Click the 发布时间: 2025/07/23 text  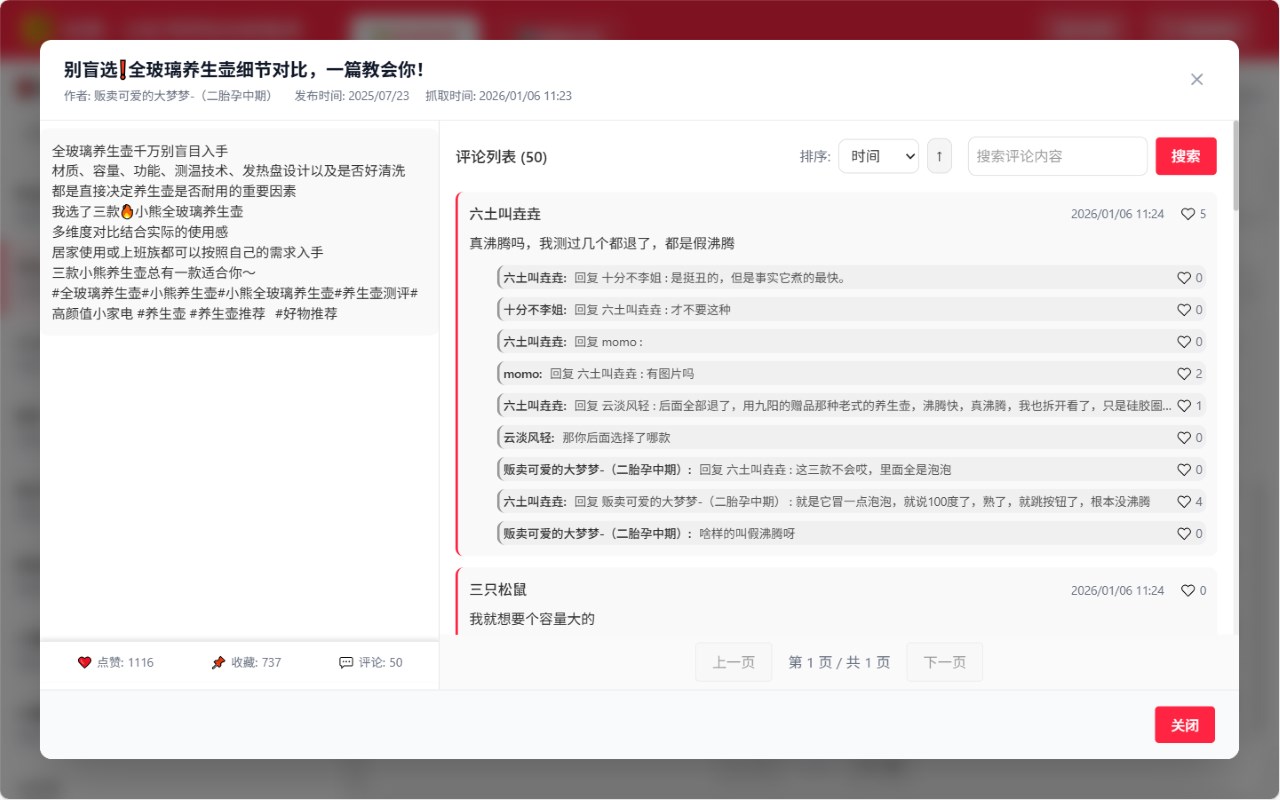[x=352, y=96]
